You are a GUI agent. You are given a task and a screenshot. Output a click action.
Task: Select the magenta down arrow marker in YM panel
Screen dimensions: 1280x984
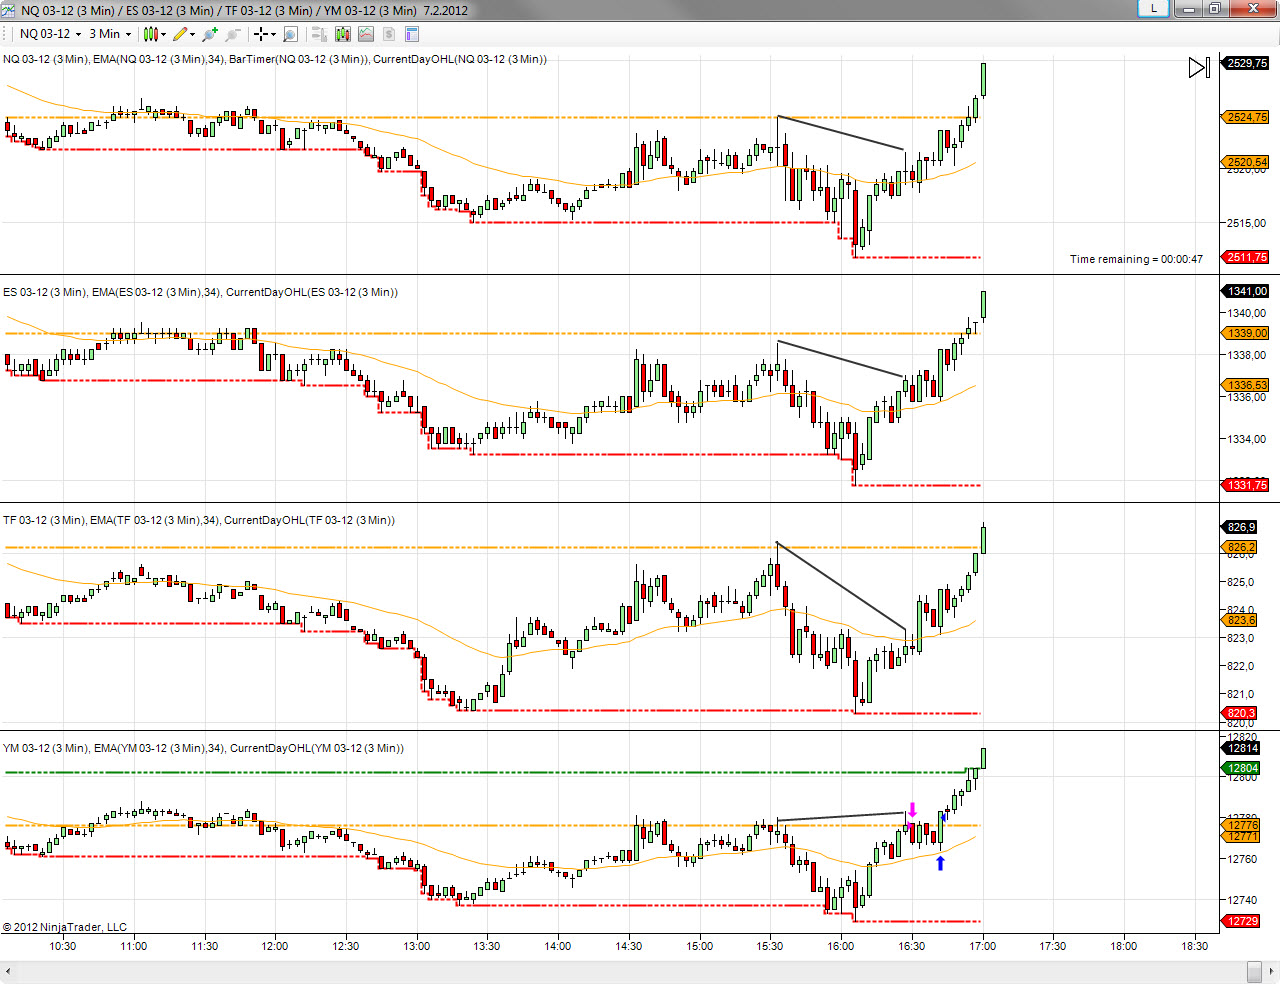[x=912, y=810]
